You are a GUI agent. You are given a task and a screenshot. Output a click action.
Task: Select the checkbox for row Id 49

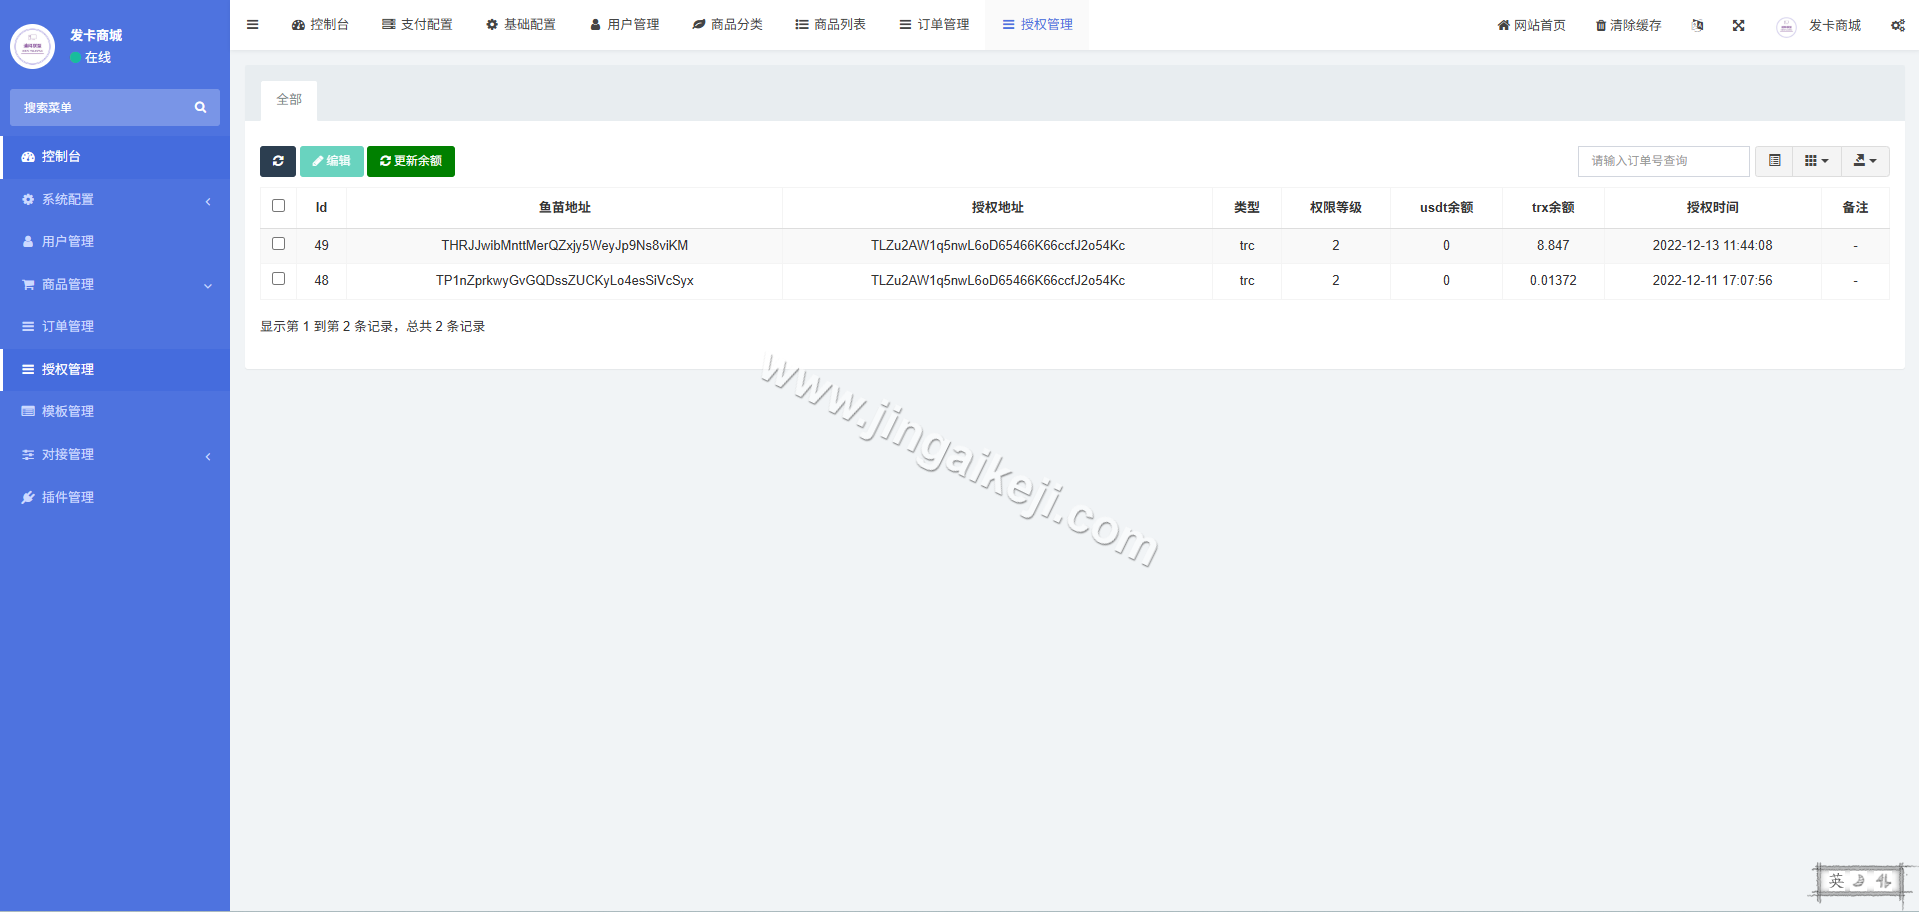pyautogui.click(x=278, y=243)
